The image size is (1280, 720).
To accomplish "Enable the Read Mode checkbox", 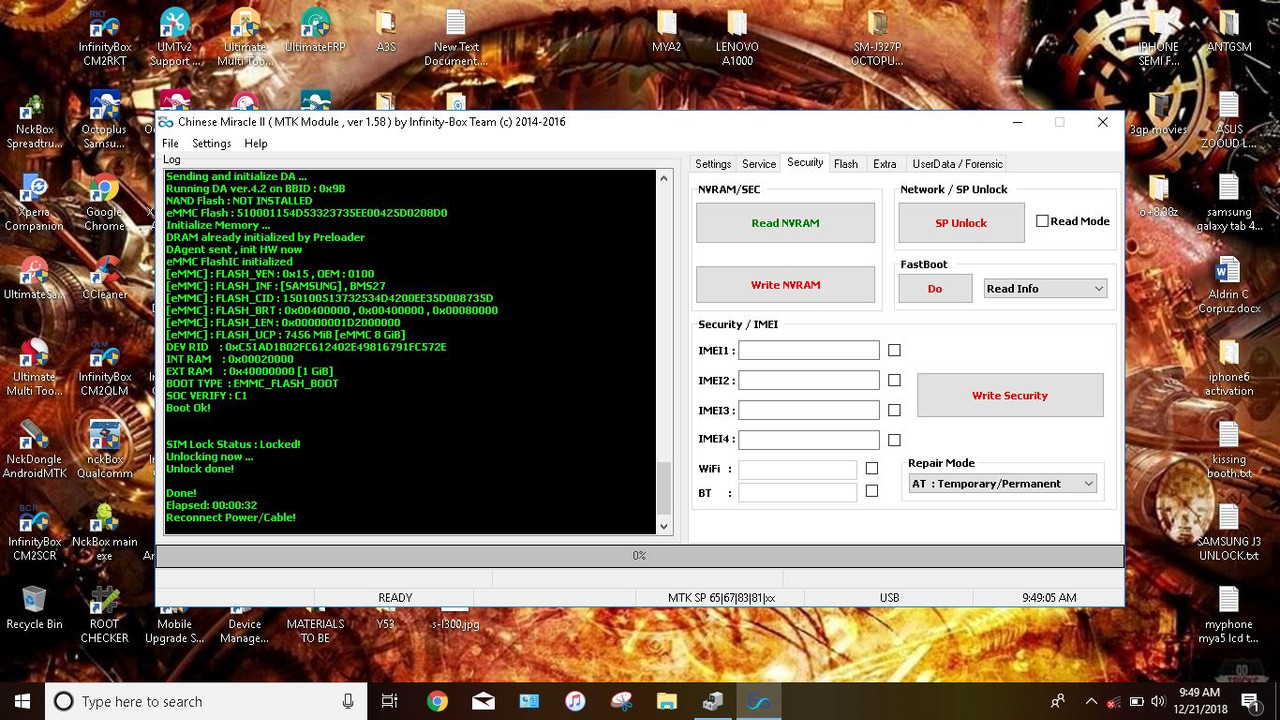I will [x=1042, y=221].
